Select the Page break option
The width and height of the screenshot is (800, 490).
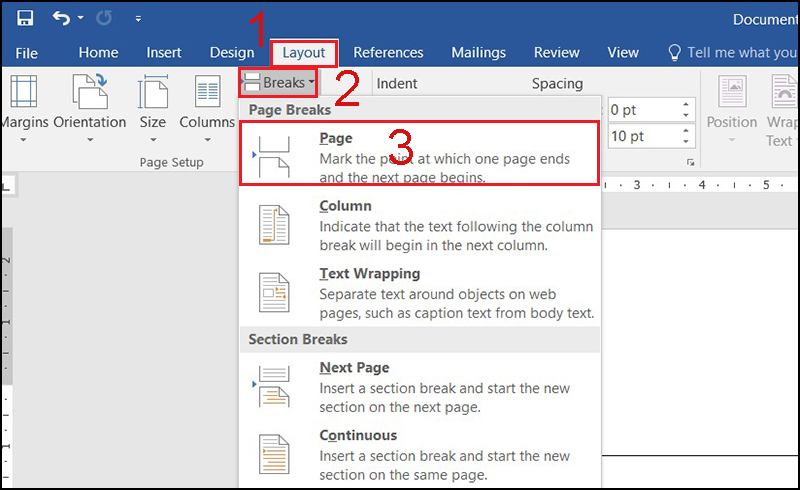[x=419, y=153]
